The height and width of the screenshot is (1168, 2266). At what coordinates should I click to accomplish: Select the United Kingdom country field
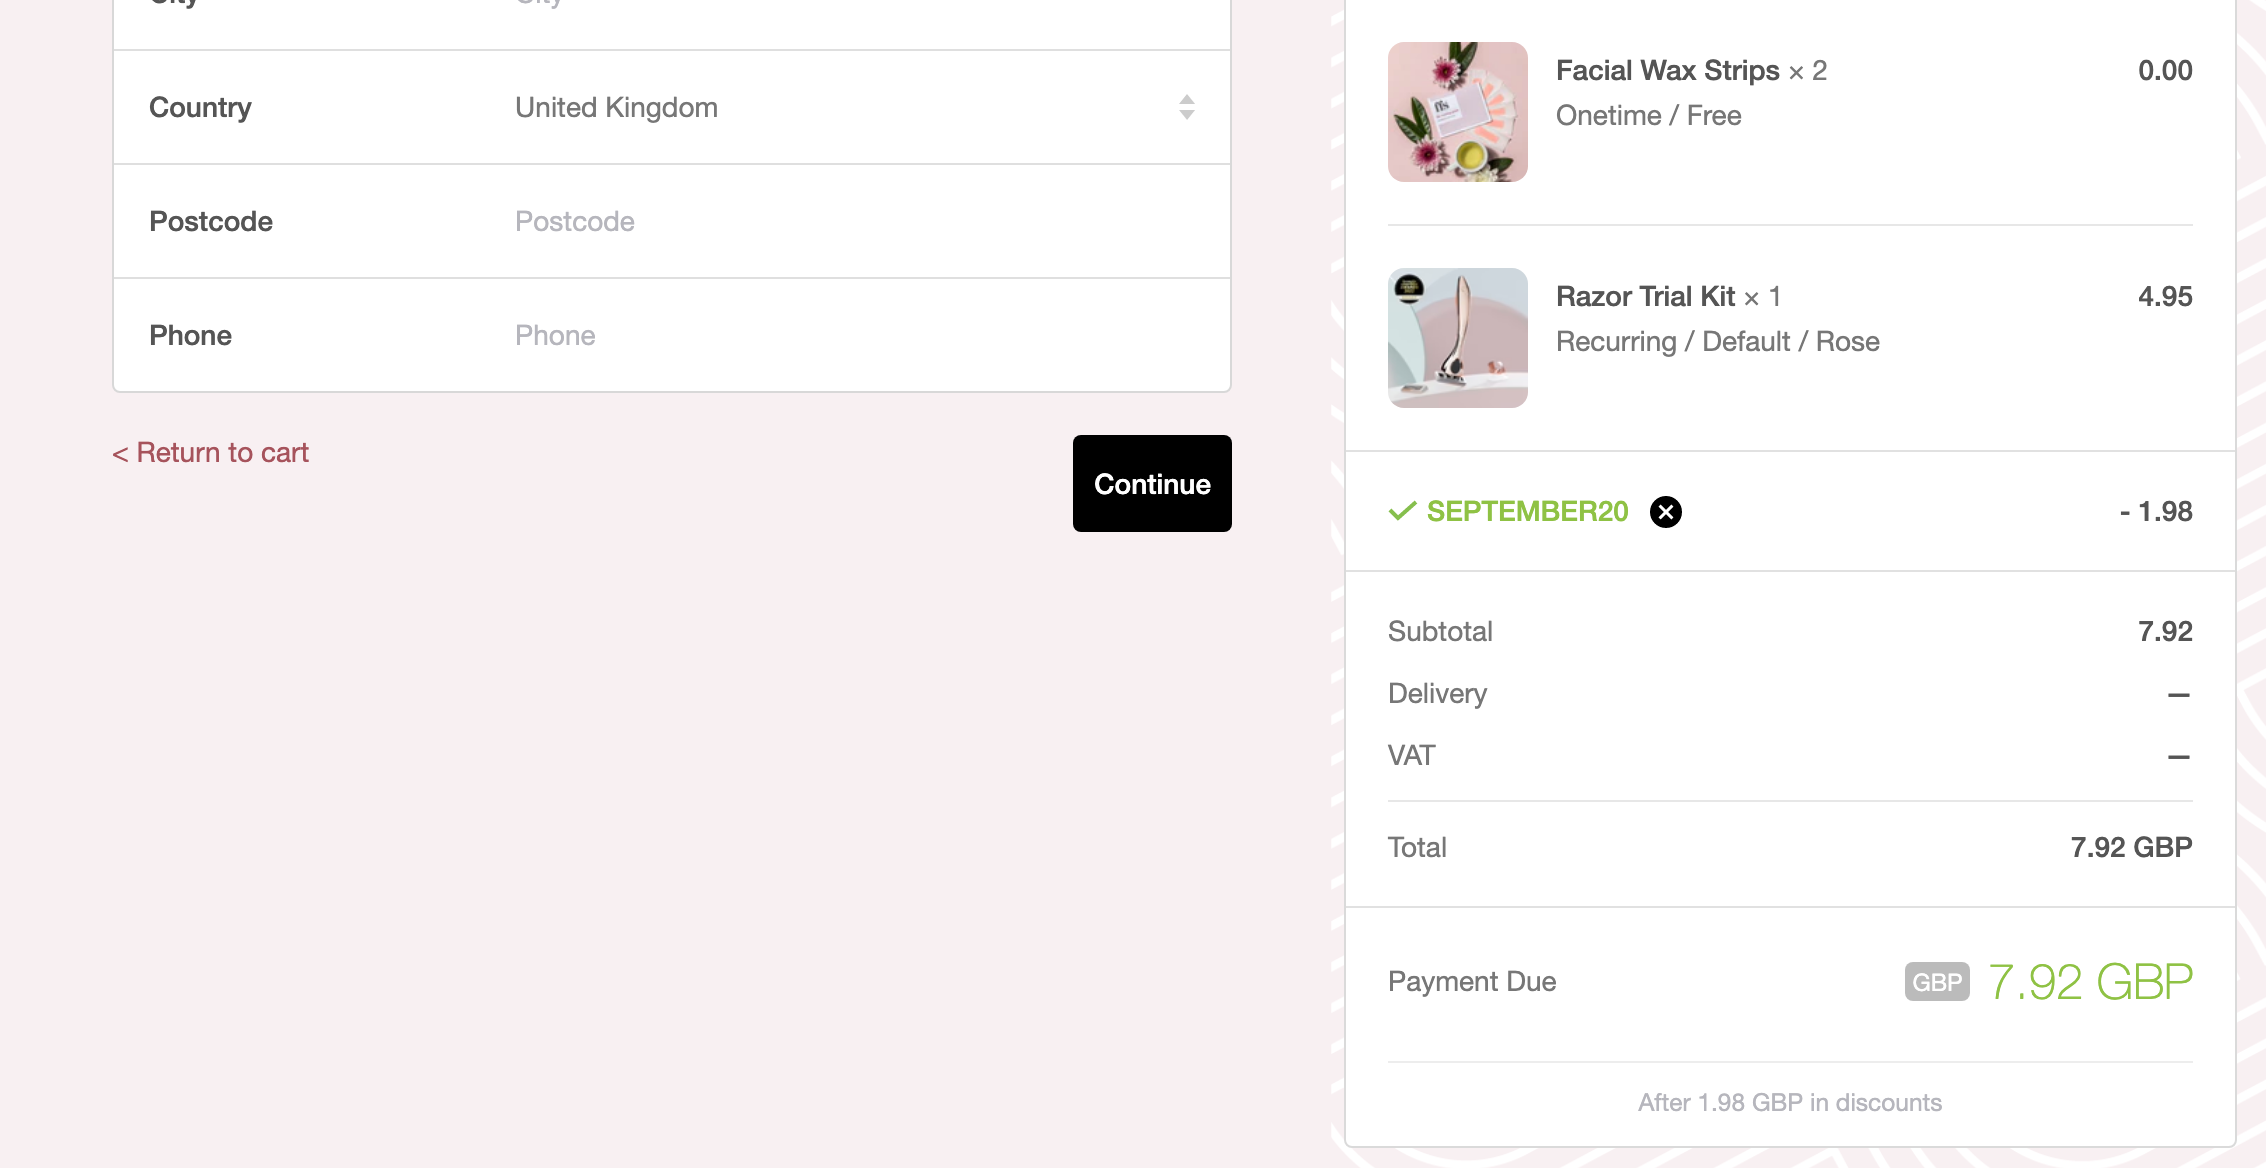click(x=855, y=107)
